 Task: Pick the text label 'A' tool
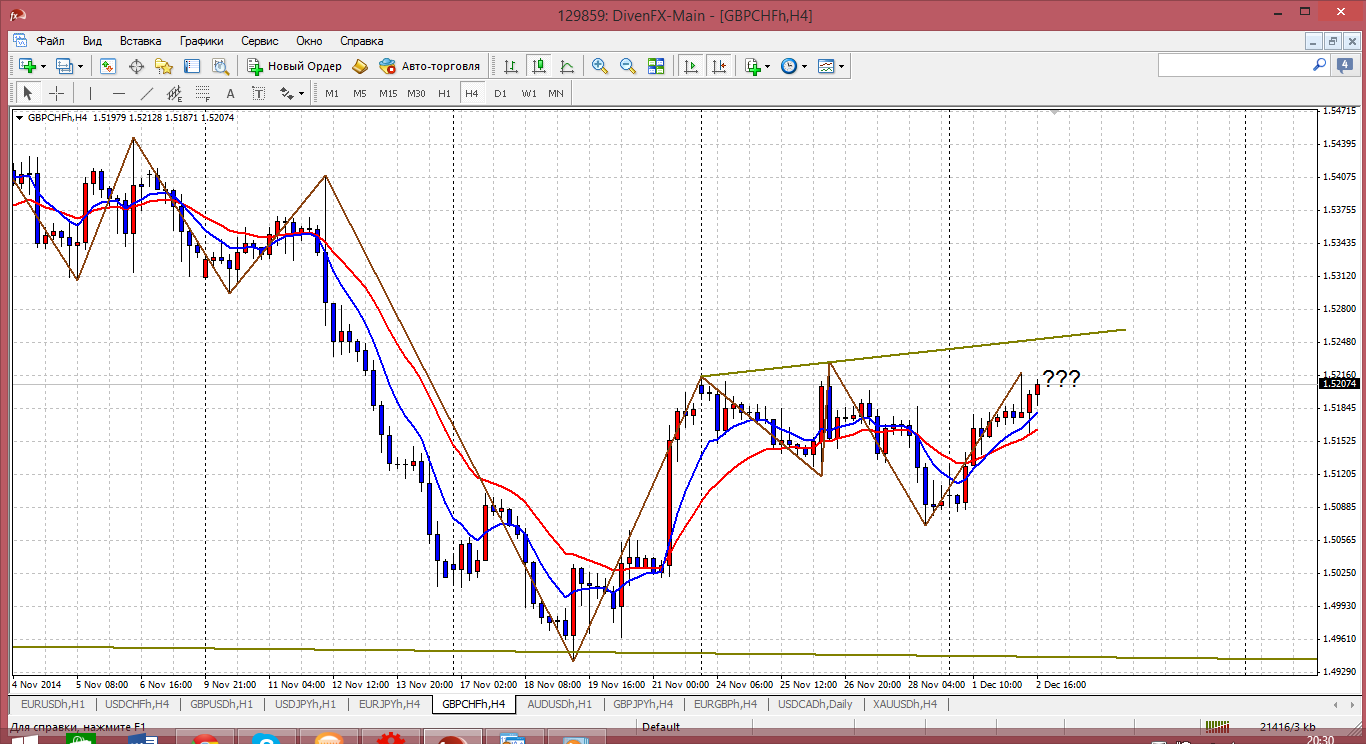point(230,93)
